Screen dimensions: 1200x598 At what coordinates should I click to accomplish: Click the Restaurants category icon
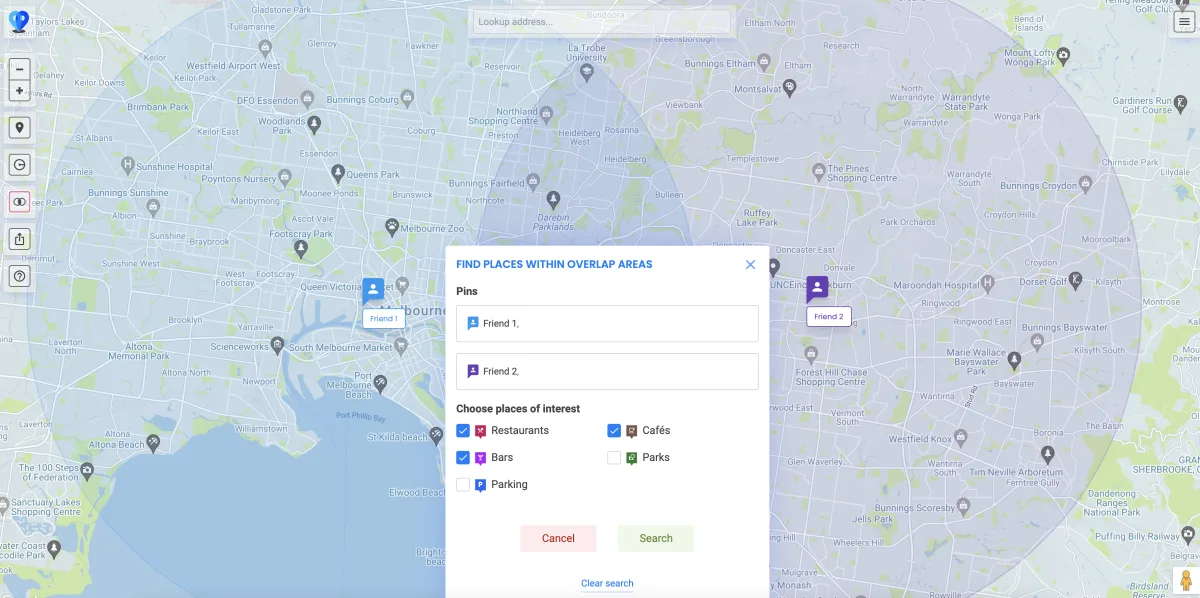coord(481,432)
